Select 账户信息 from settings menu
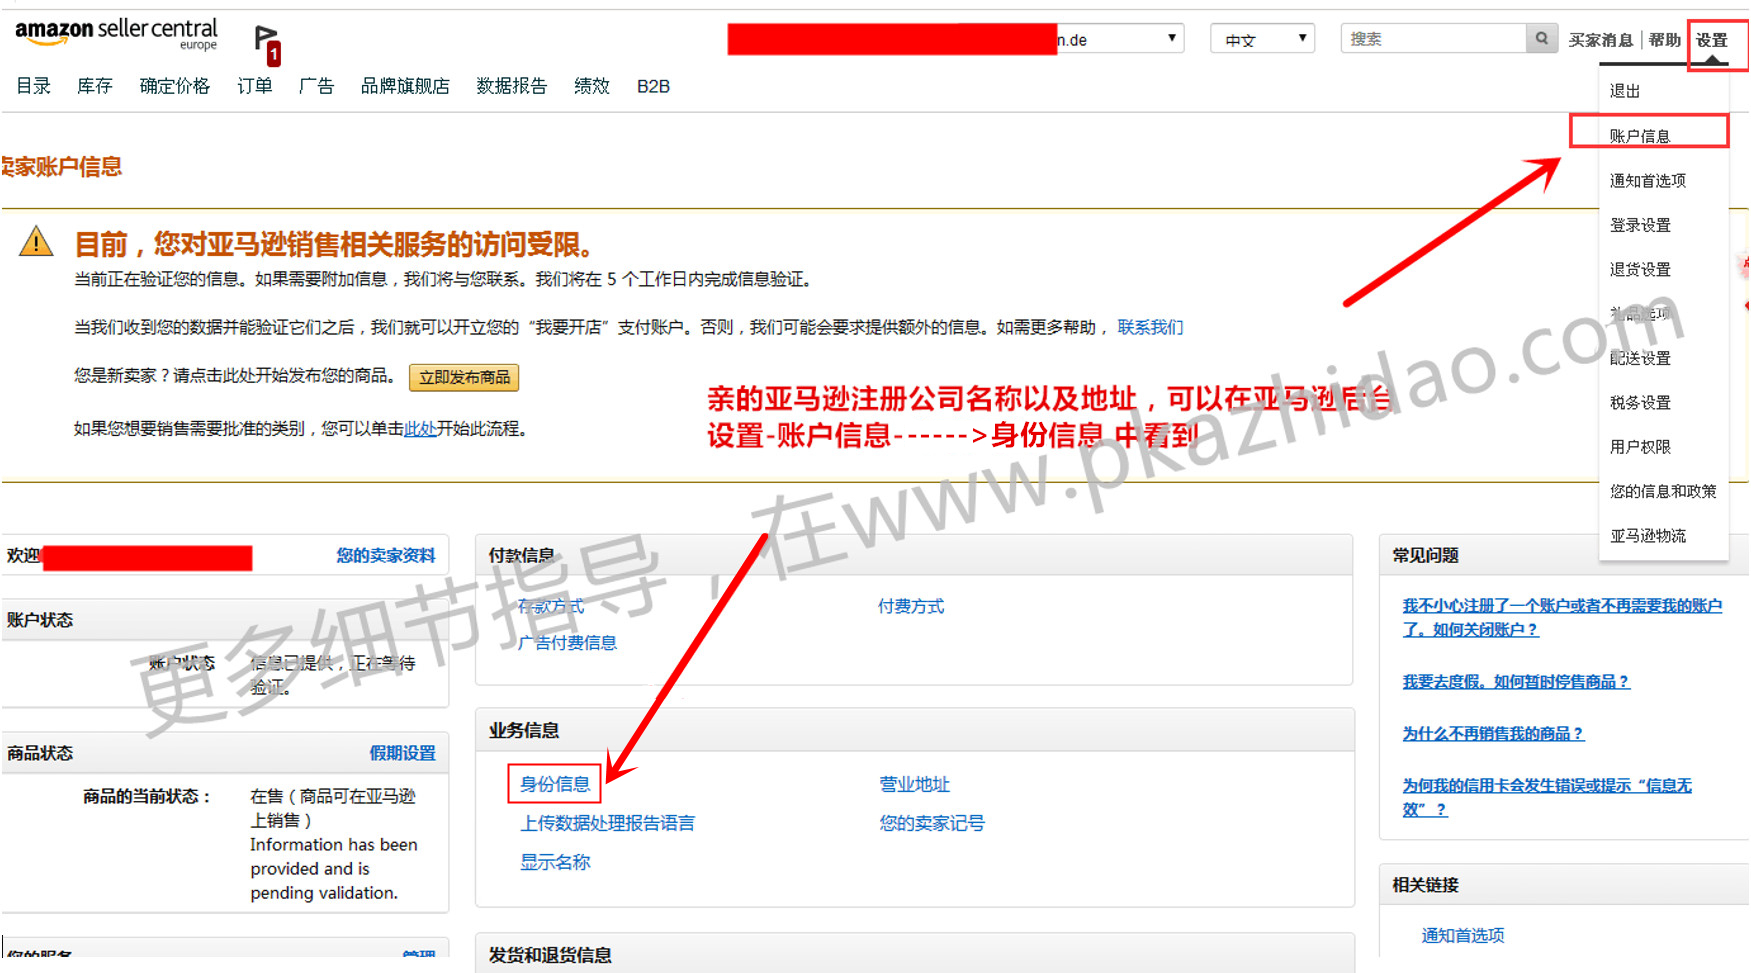 [x=1640, y=136]
